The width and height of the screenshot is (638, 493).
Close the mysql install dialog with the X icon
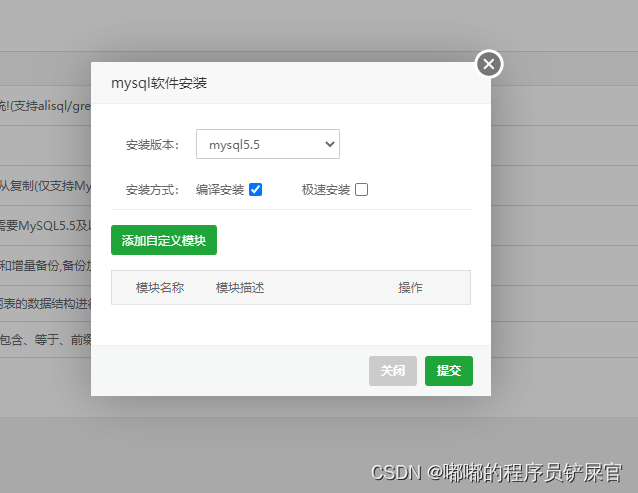(x=489, y=64)
